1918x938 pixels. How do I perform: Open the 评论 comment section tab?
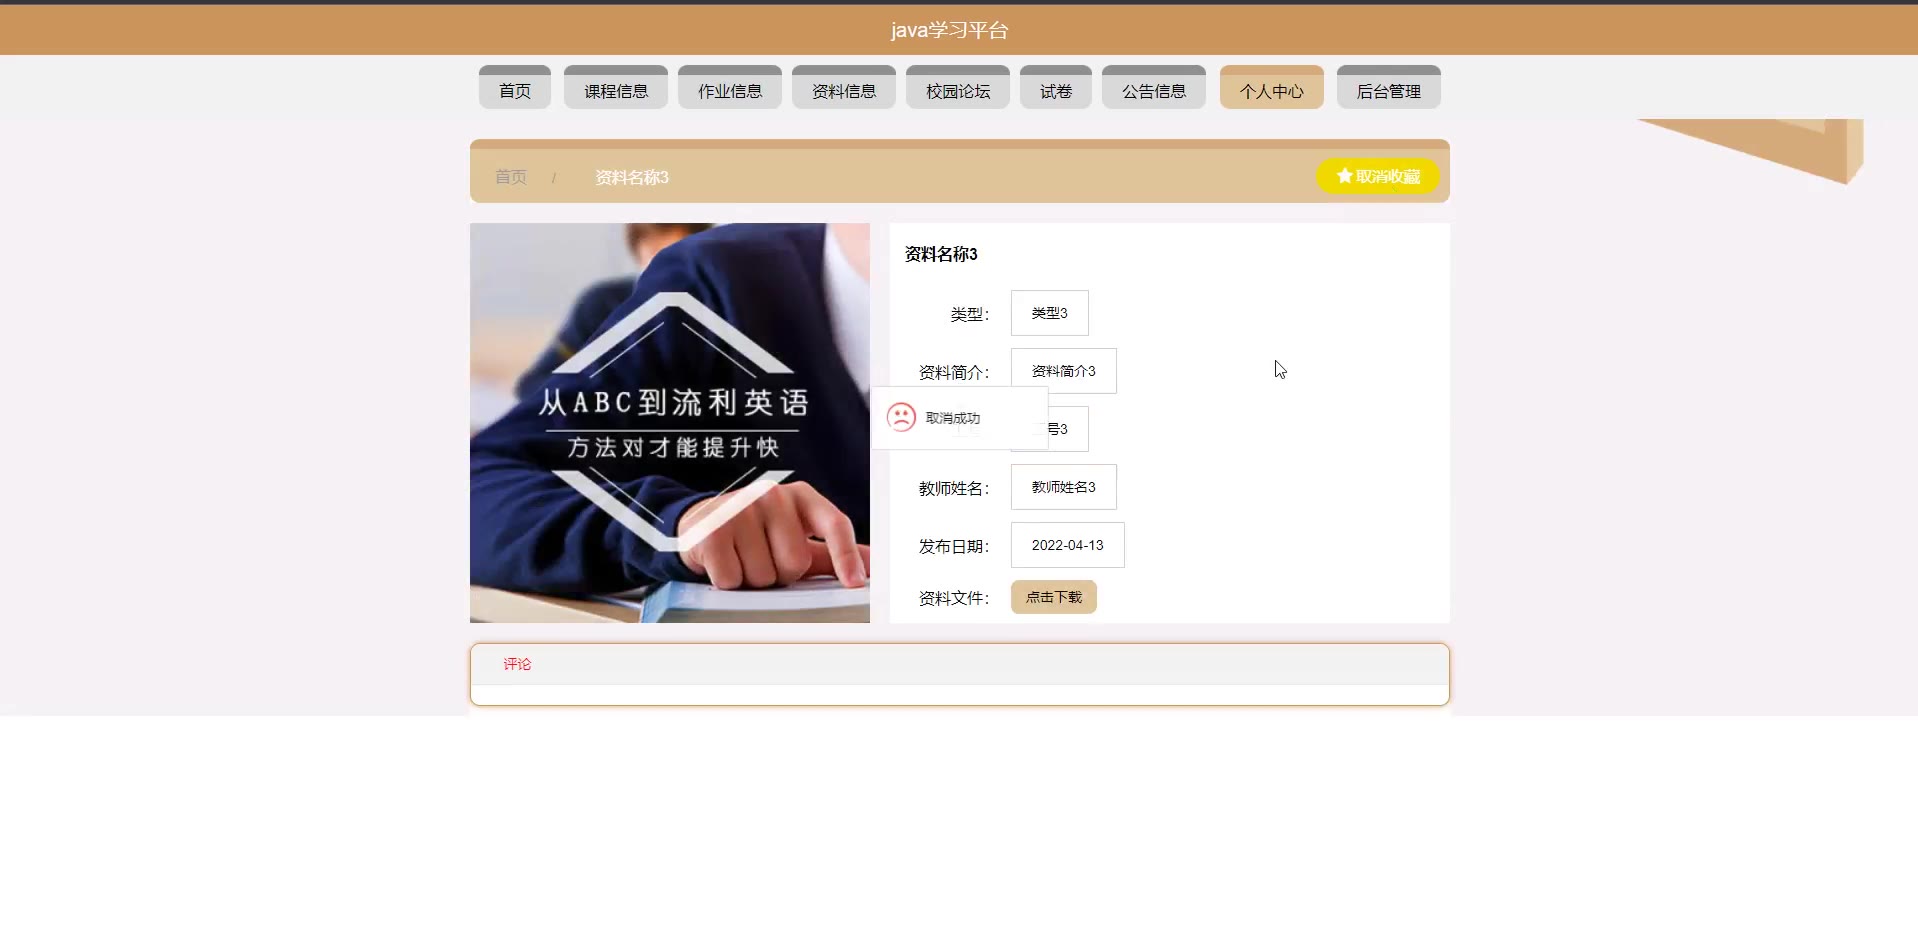point(517,664)
